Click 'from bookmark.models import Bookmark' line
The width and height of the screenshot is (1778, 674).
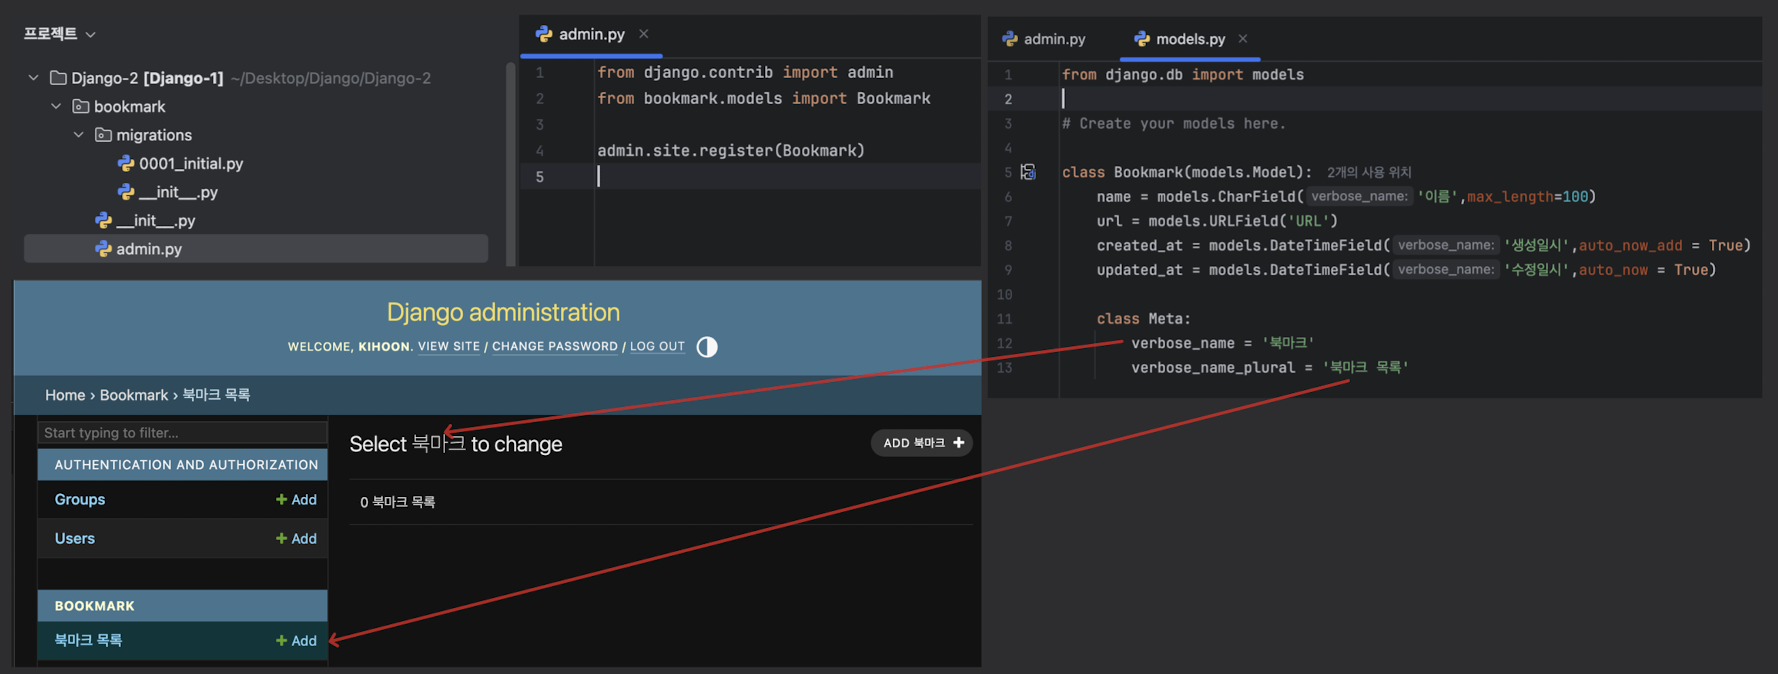tap(764, 98)
